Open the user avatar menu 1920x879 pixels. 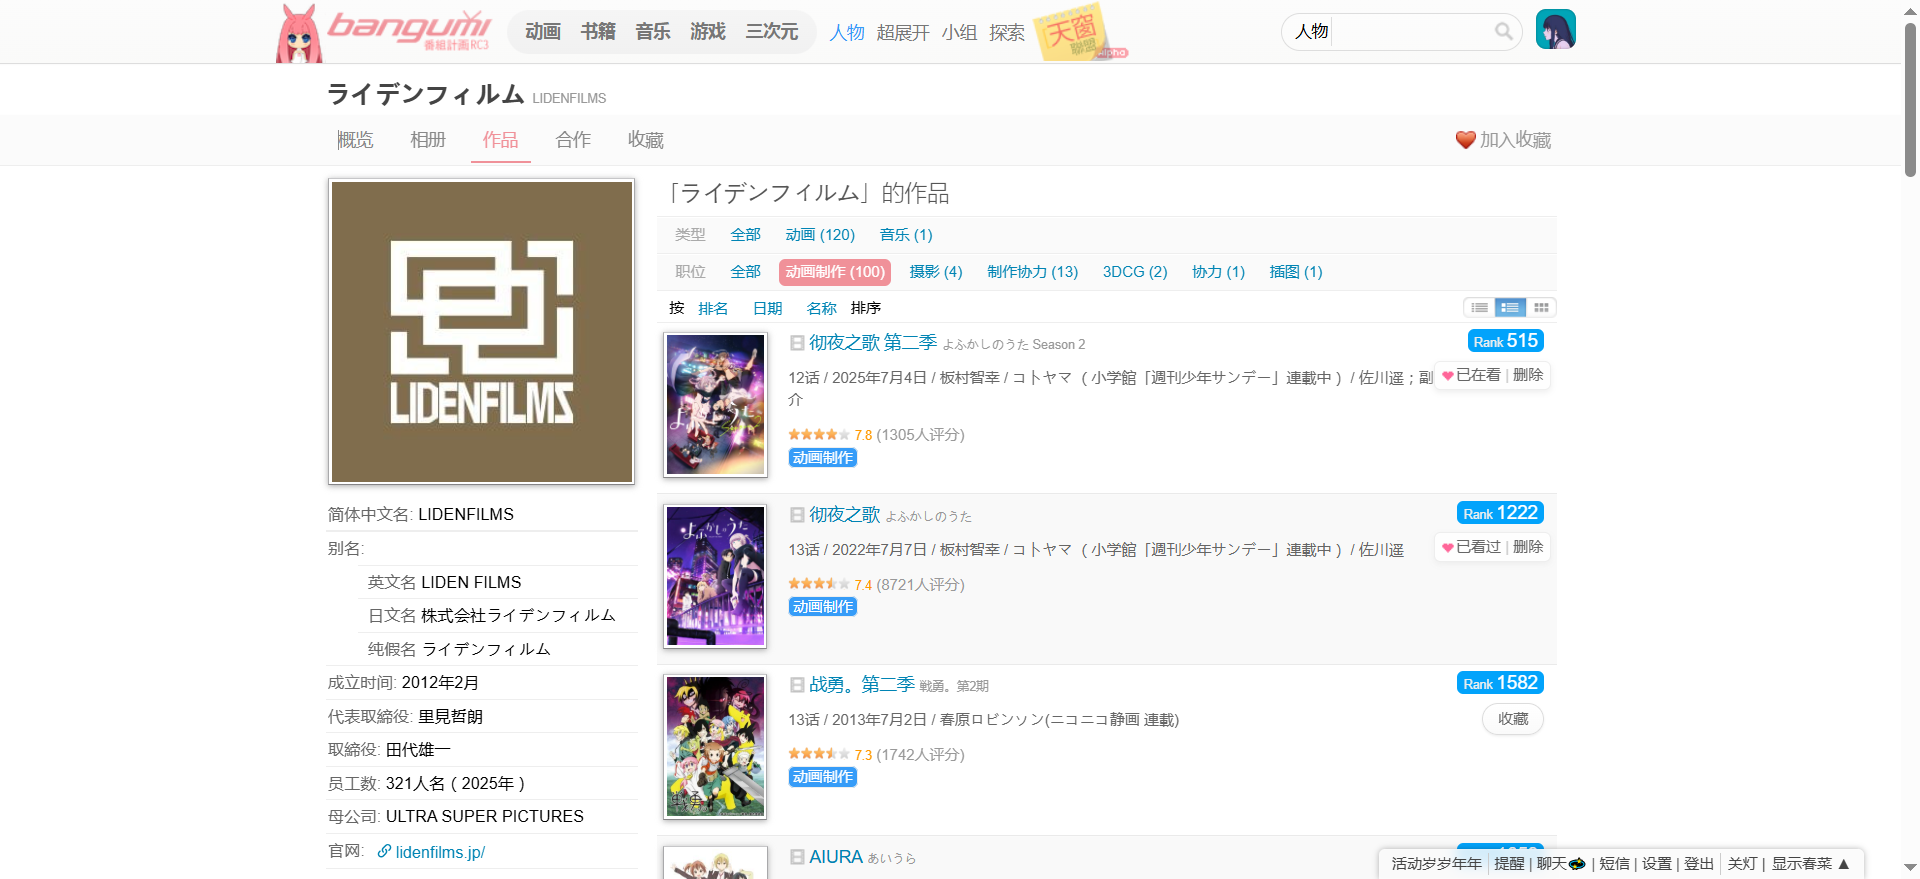point(1555,30)
